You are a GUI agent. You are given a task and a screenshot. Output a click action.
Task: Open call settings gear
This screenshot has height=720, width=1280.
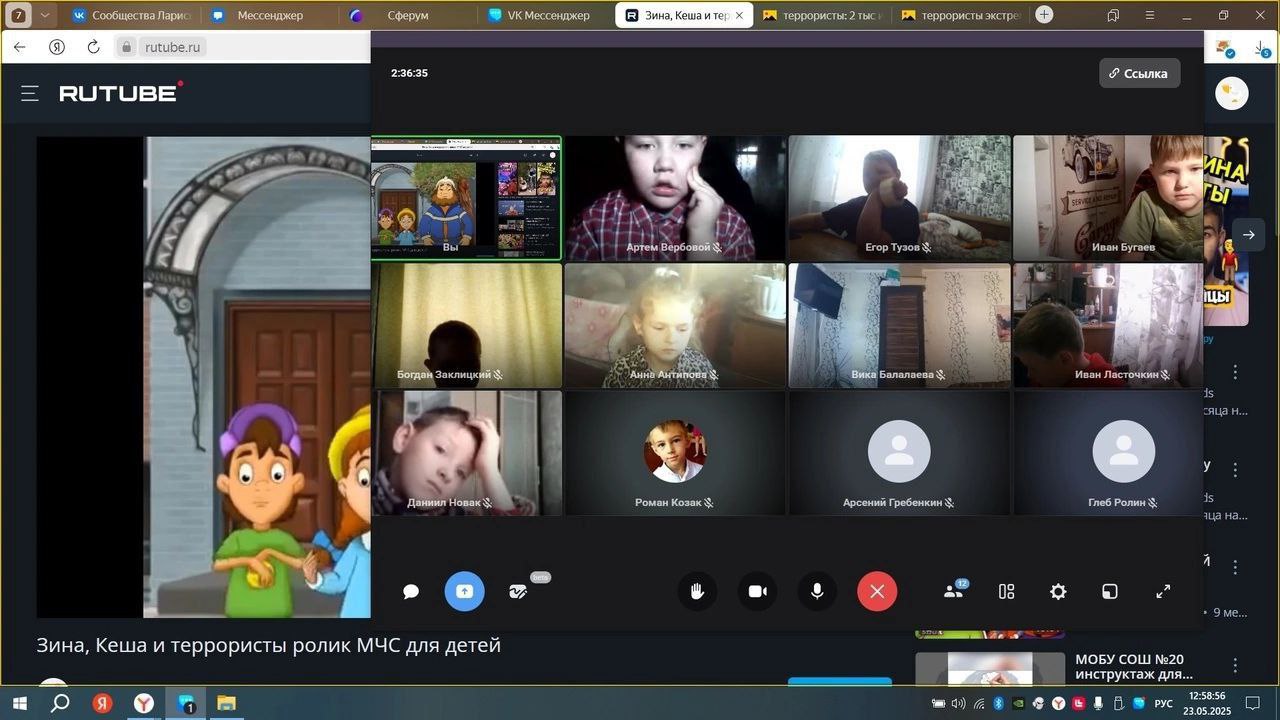(1058, 592)
